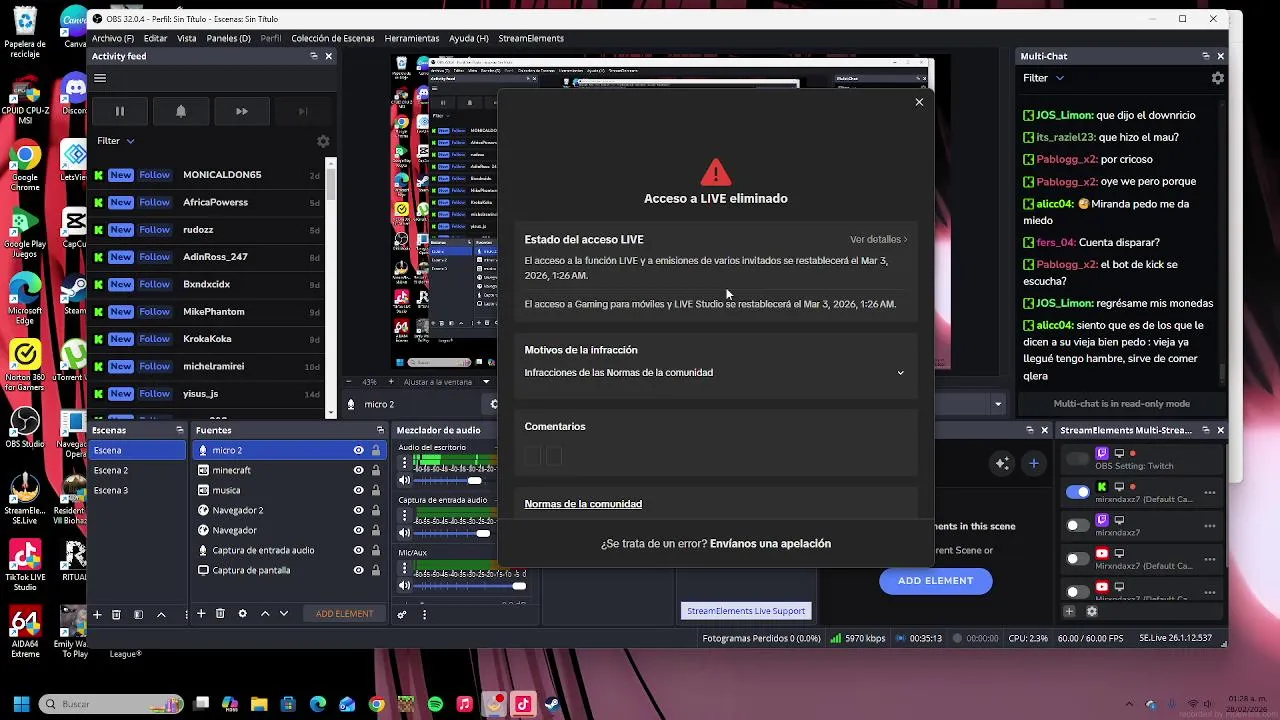Hide the musica source
Viewport: 1280px width, 720px height.
[358, 490]
